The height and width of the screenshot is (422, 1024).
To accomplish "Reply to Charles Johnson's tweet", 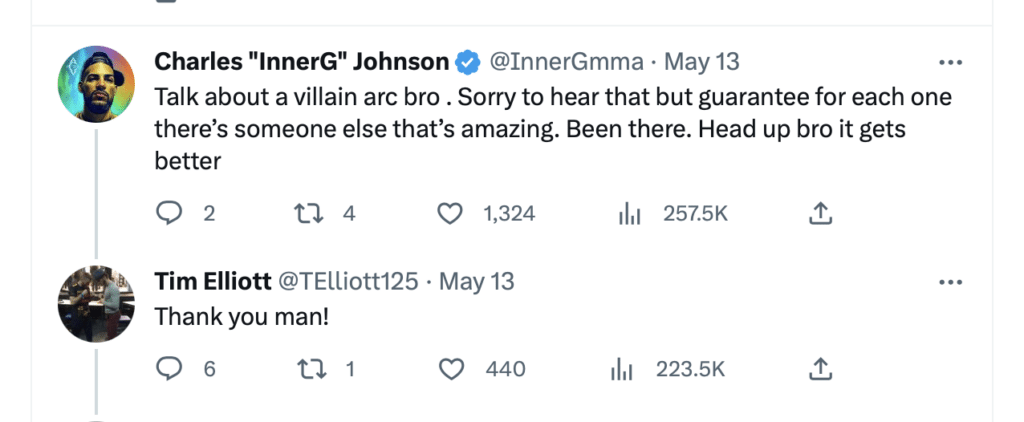I will click(169, 213).
